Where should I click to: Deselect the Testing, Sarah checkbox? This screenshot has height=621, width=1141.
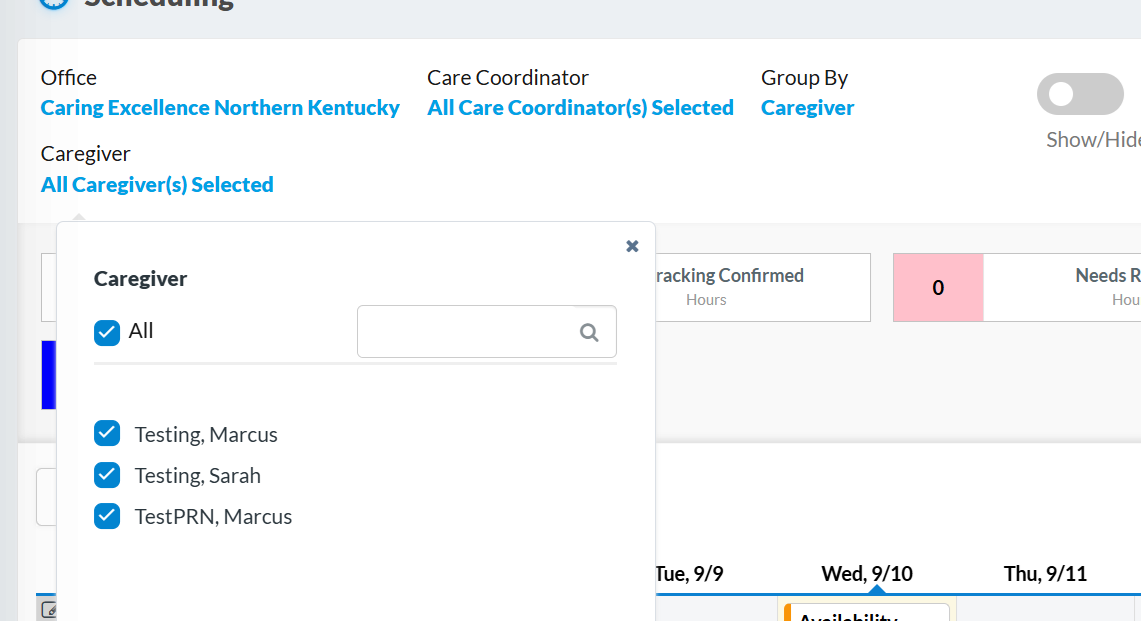coord(107,475)
